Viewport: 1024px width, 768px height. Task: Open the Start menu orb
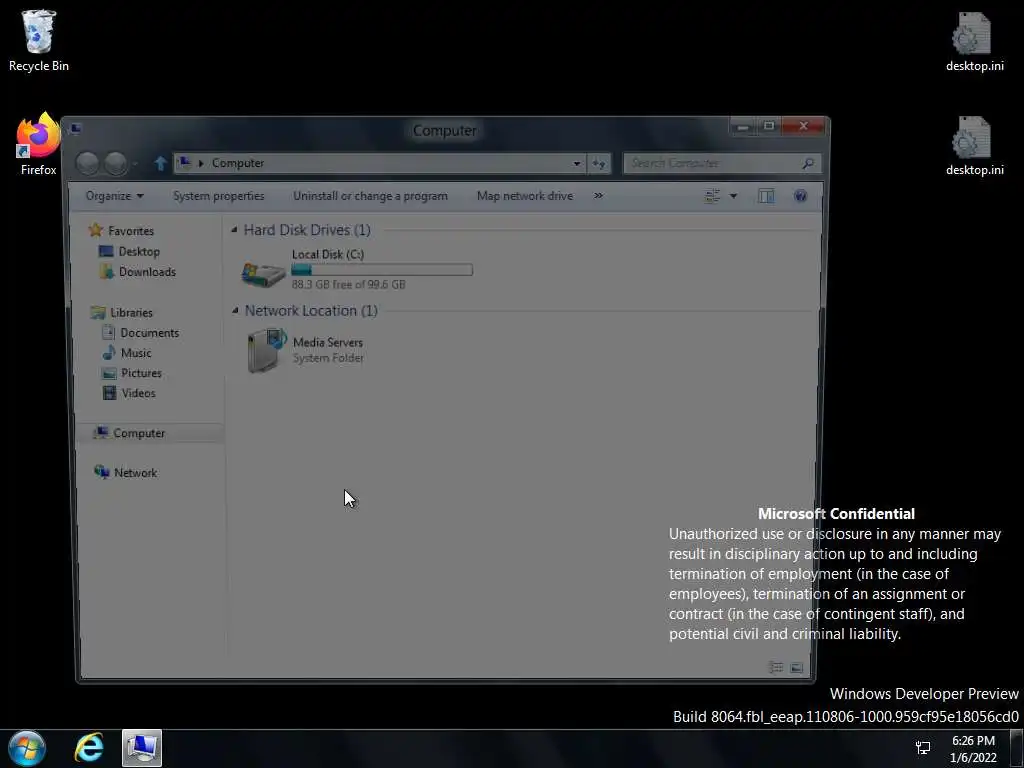click(x=27, y=748)
